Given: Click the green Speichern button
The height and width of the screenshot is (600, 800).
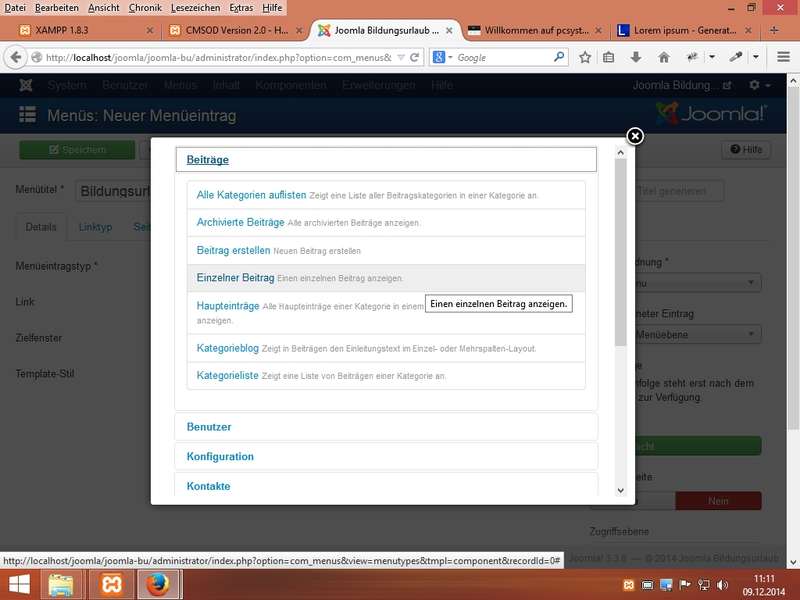Looking at the screenshot, I should tap(77, 149).
